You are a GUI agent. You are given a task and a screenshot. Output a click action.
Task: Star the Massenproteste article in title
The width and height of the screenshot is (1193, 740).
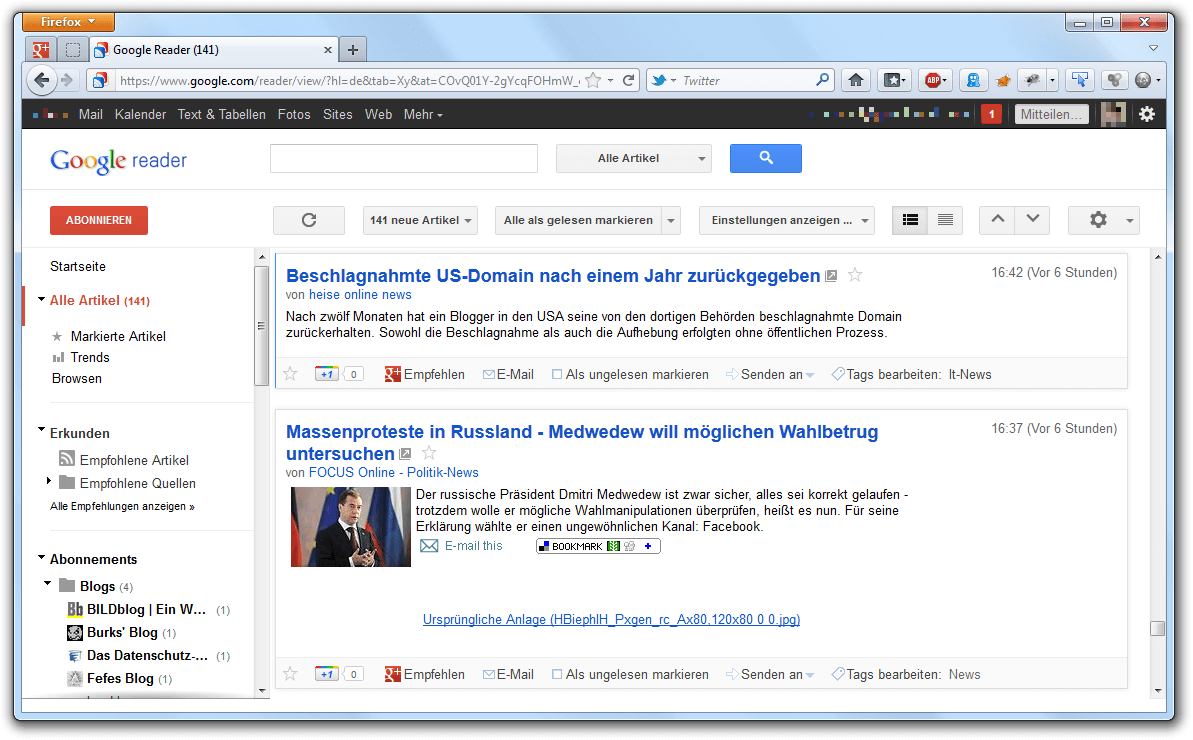429,453
